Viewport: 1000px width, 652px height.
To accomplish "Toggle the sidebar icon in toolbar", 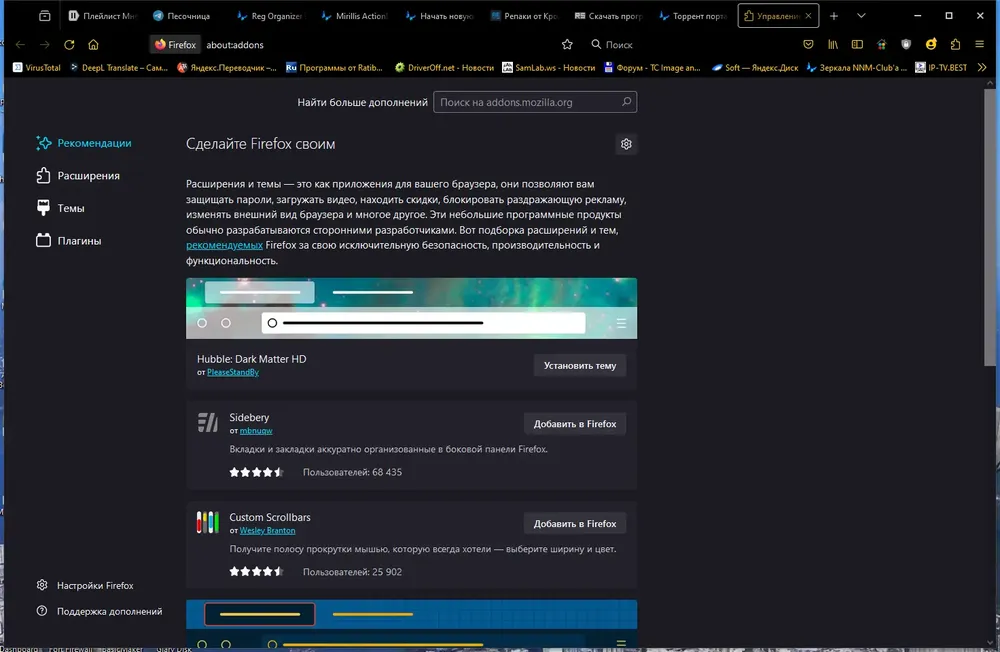I will click(857, 45).
